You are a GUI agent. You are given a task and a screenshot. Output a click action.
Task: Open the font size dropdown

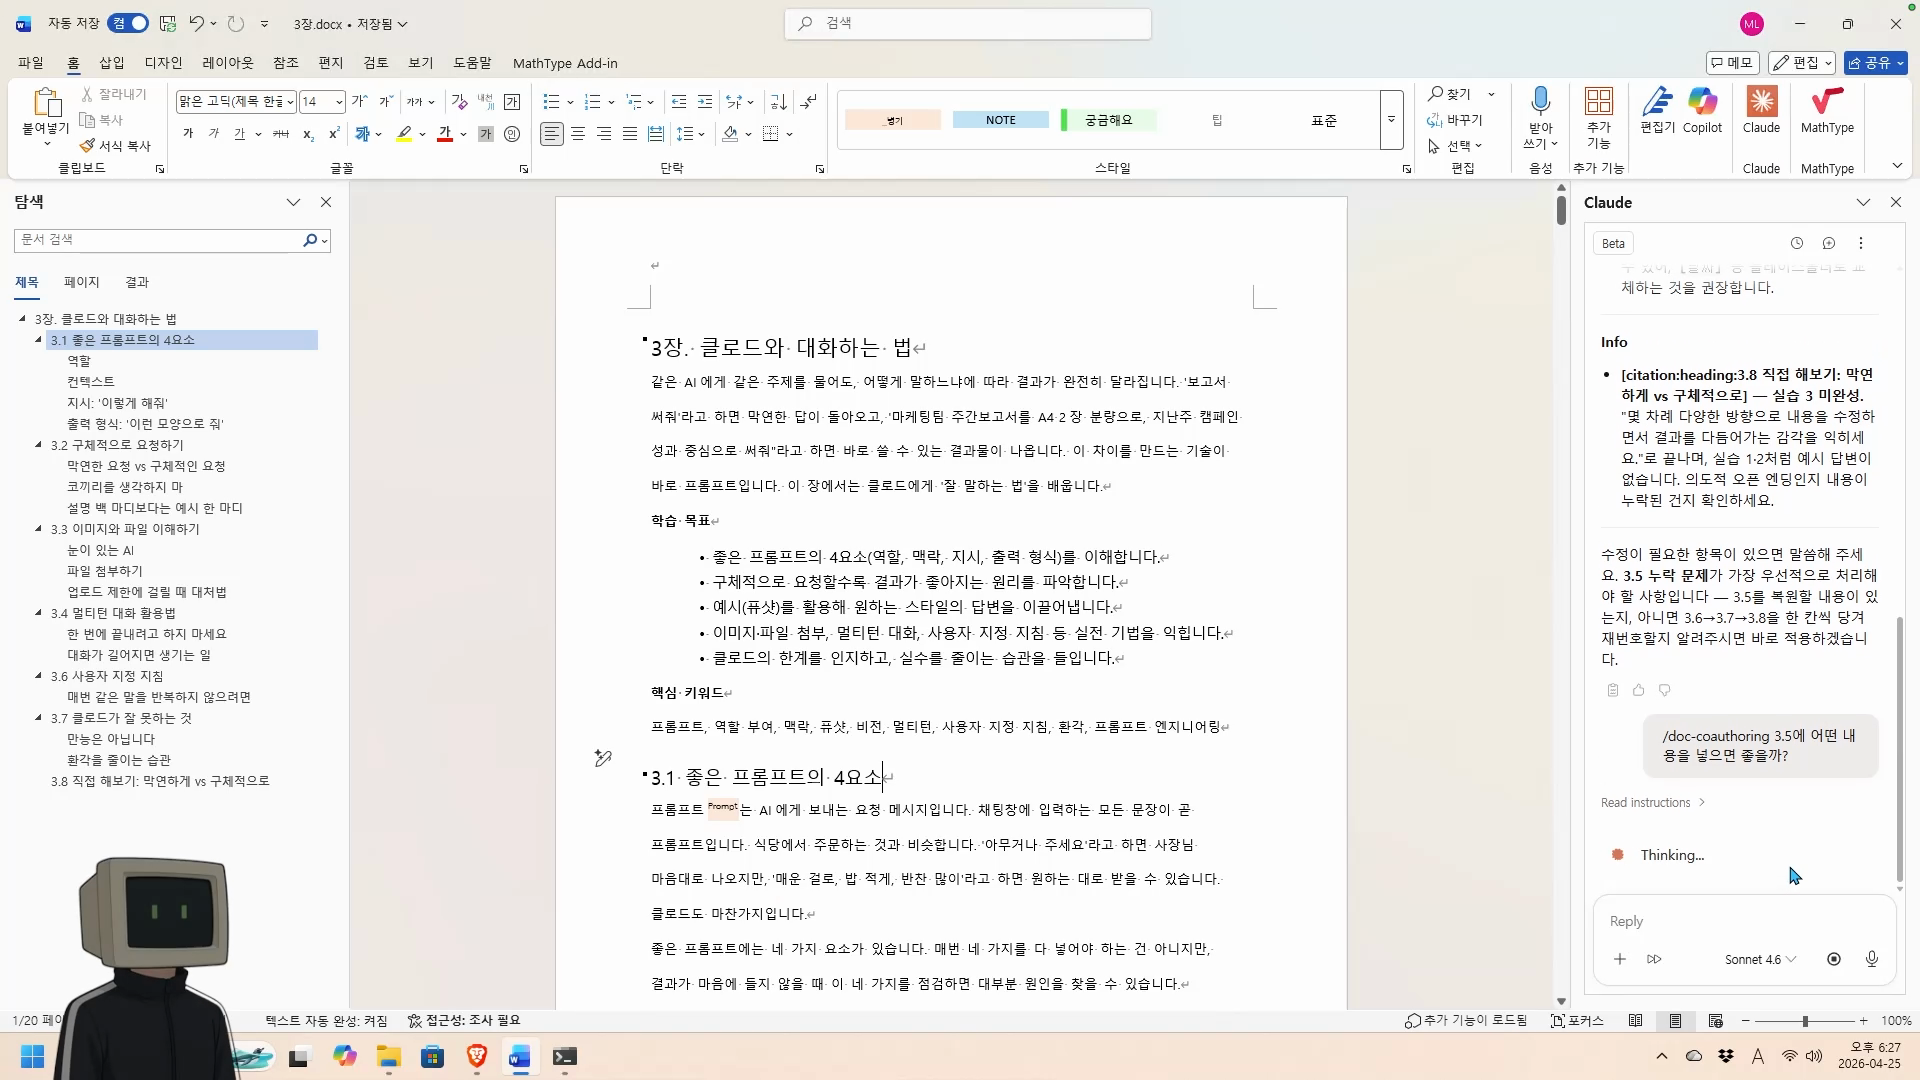[339, 102]
